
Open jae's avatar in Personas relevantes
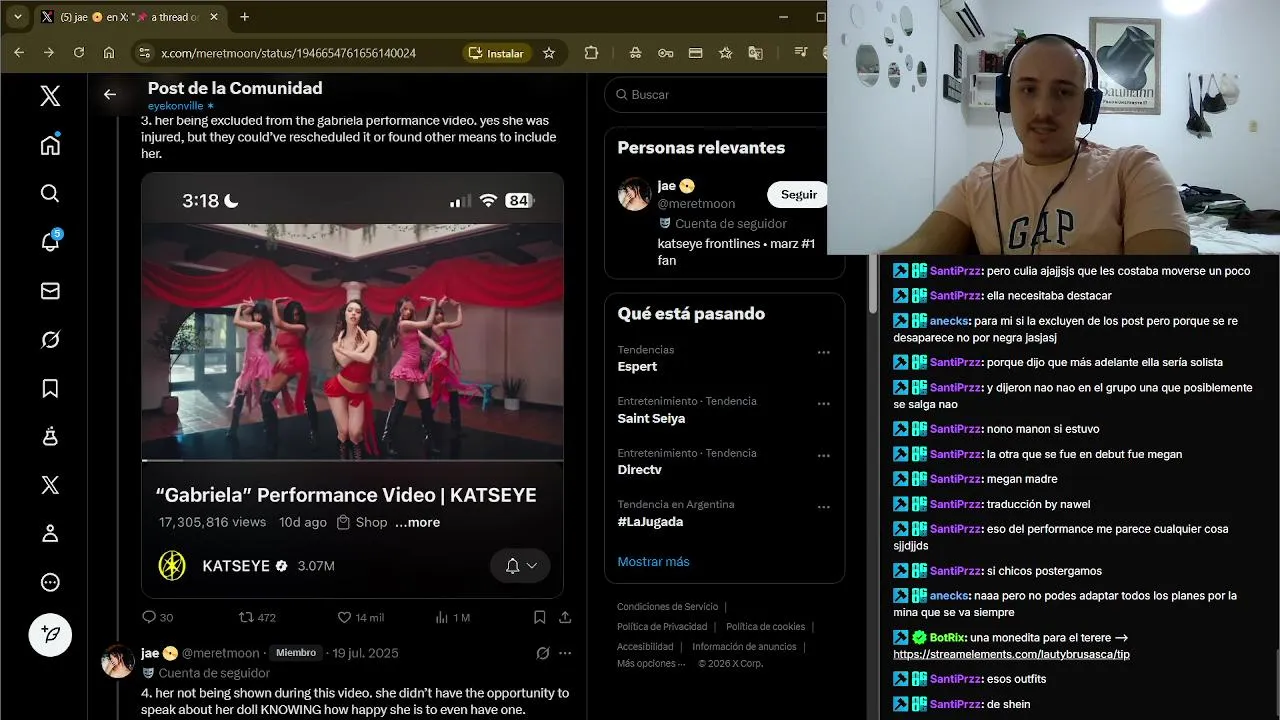pyautogui.click(x=634, y=194)
